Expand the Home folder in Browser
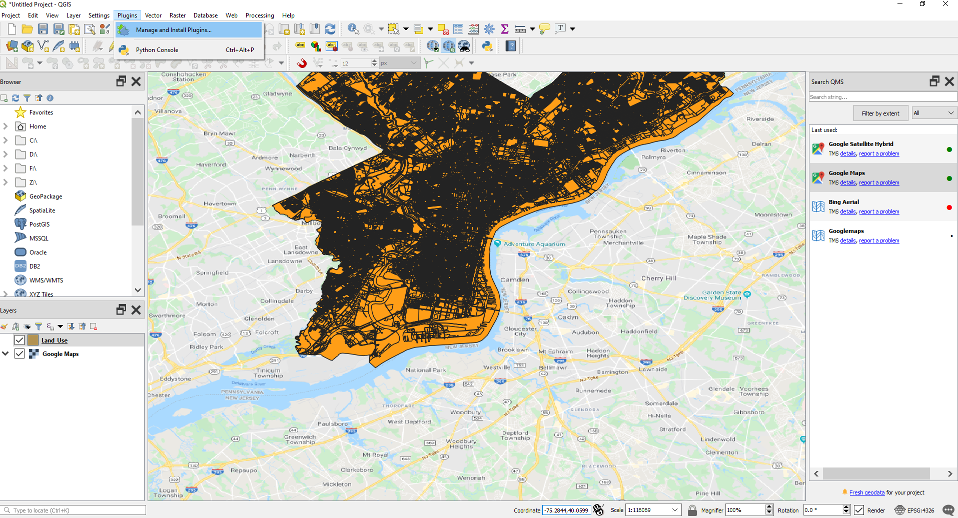This screenshot has height=518, width=958. point(6,126)
